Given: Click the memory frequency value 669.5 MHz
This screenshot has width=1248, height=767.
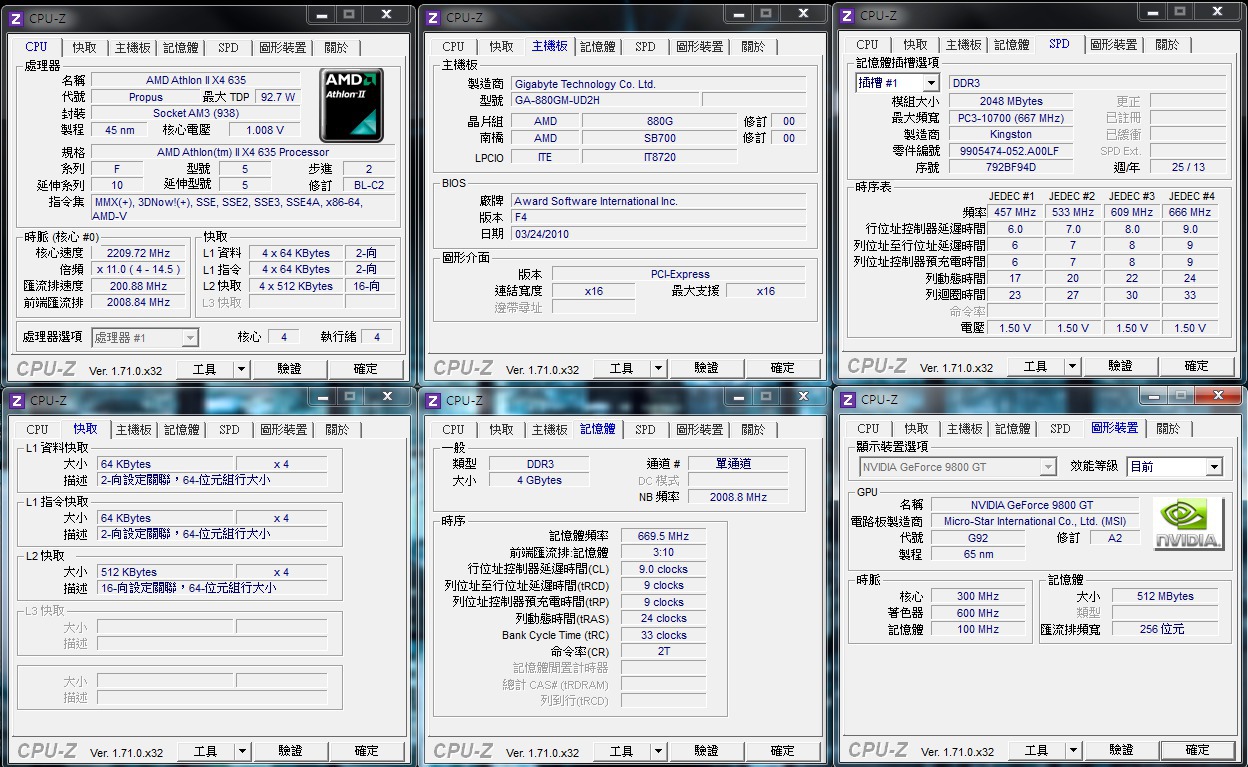Looking at the screenshot, I should pos(663,536).
